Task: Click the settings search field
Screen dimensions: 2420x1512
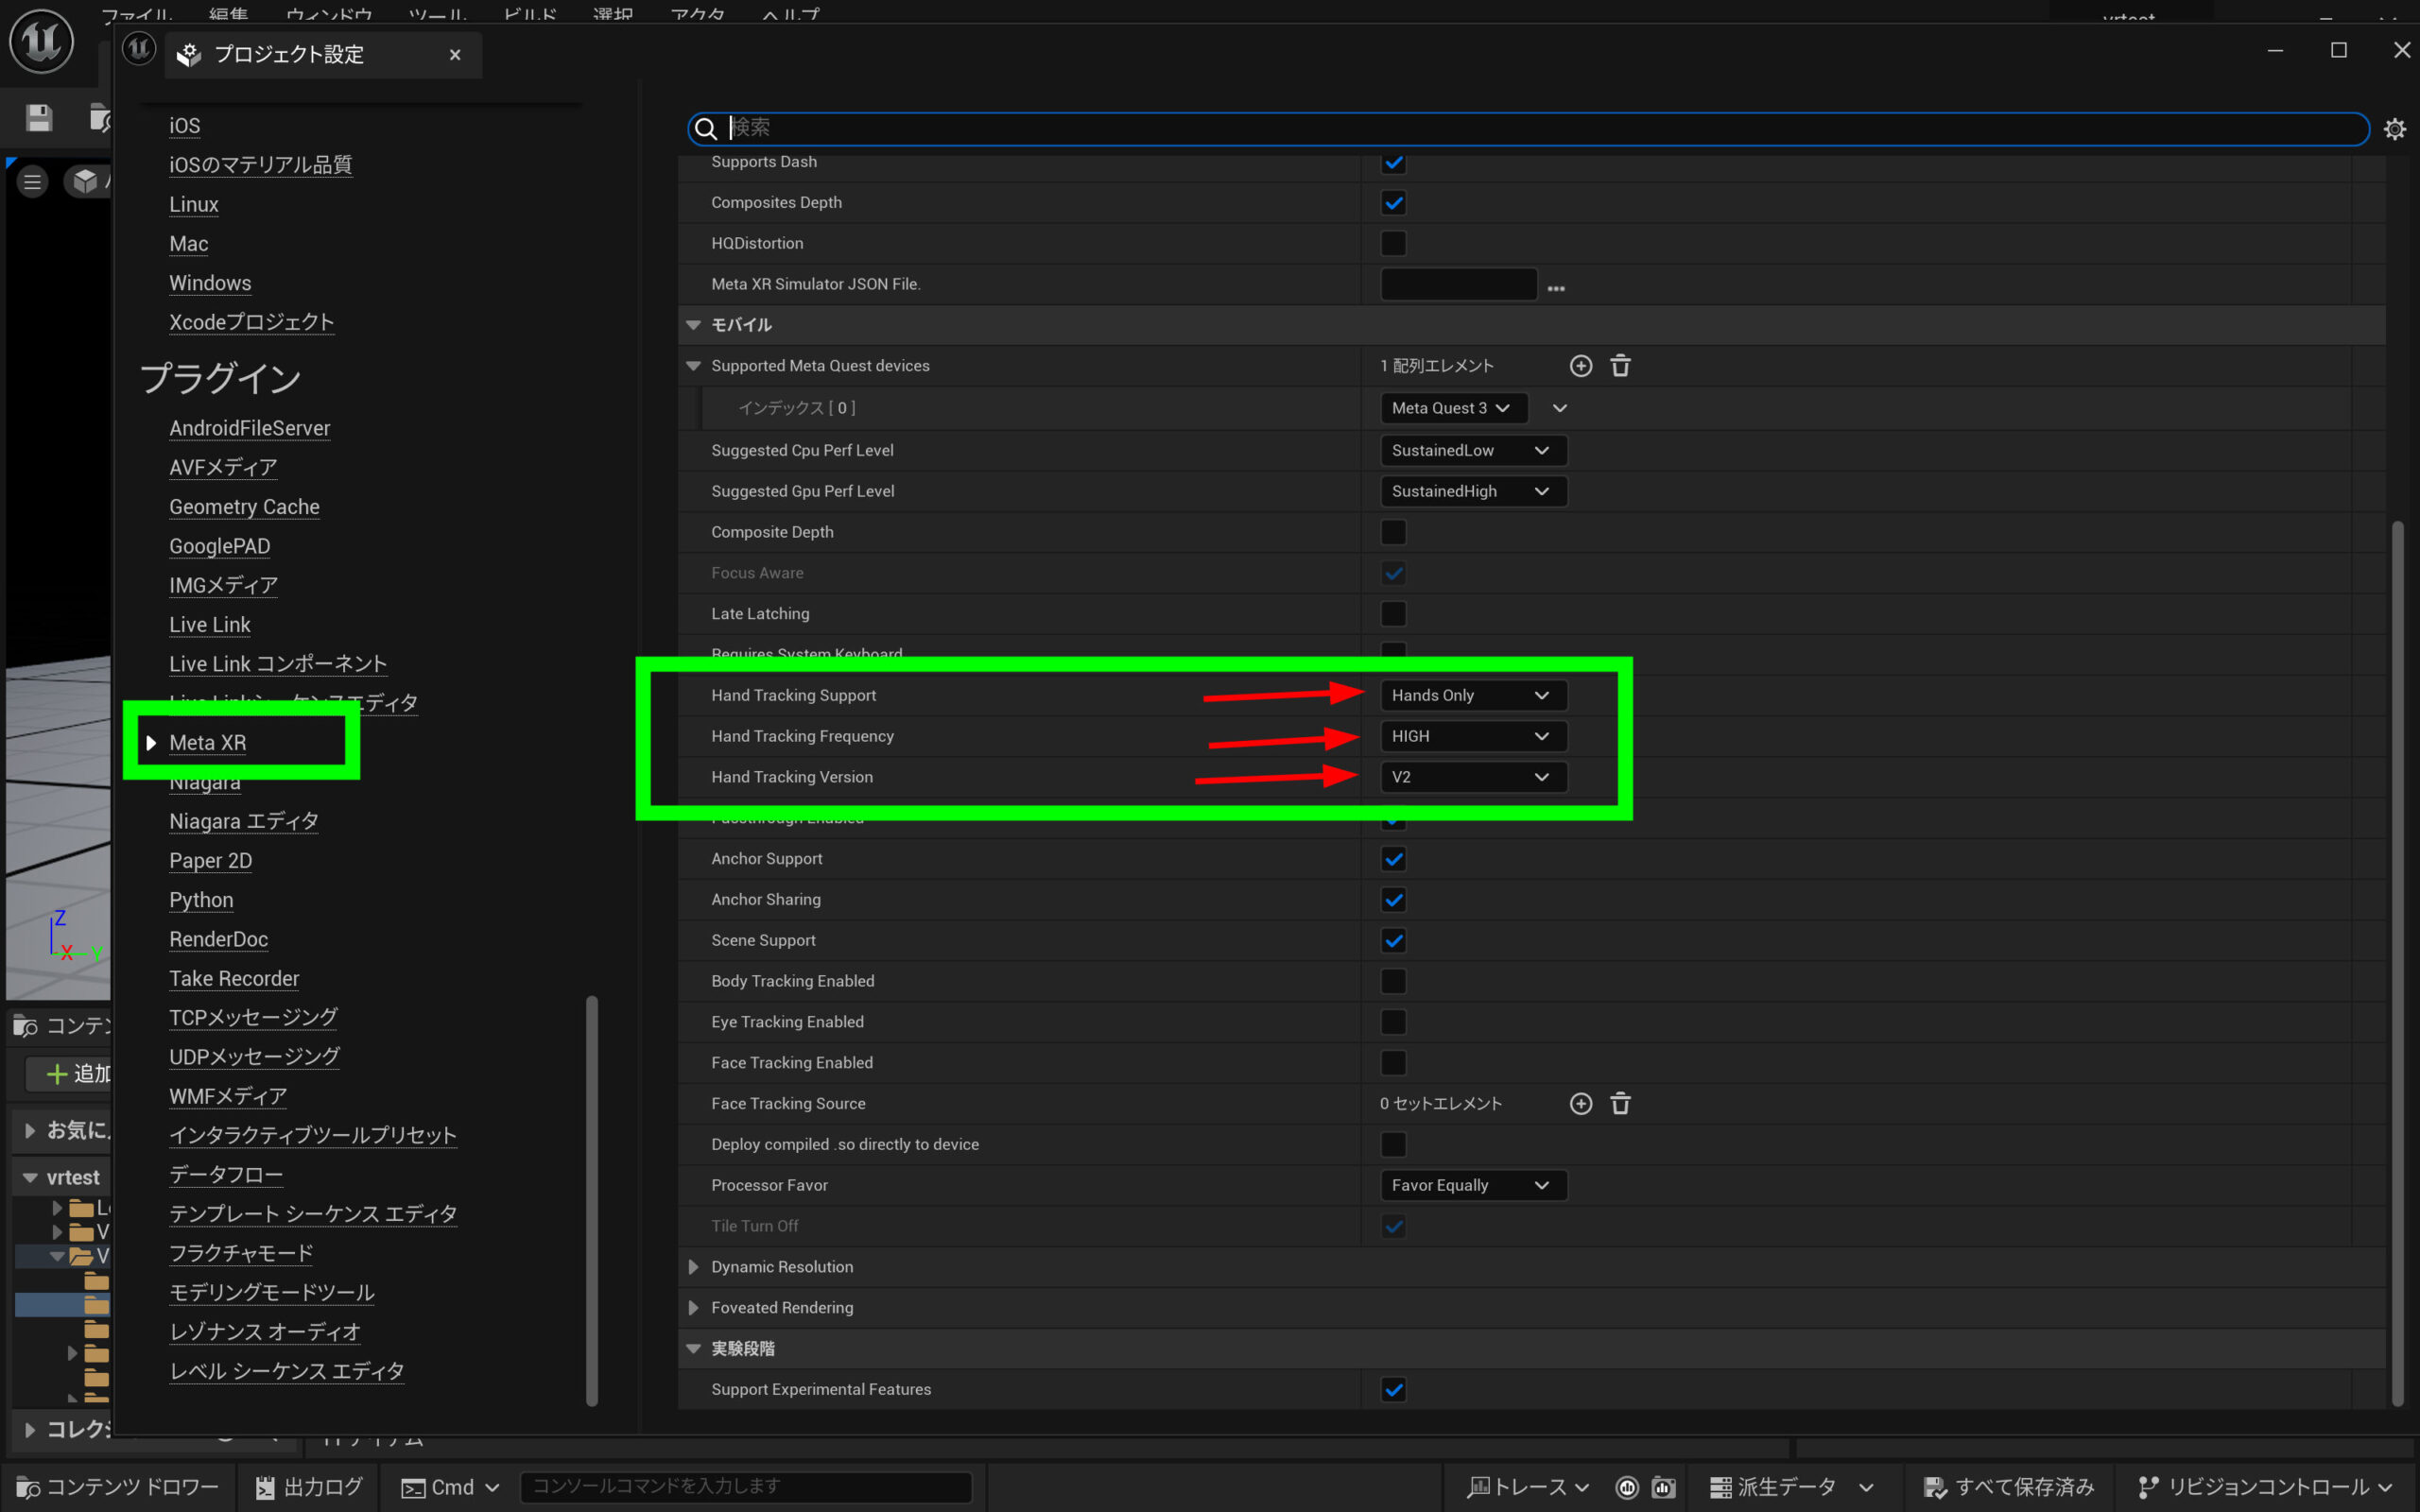Action: [x=1500, y=128]
